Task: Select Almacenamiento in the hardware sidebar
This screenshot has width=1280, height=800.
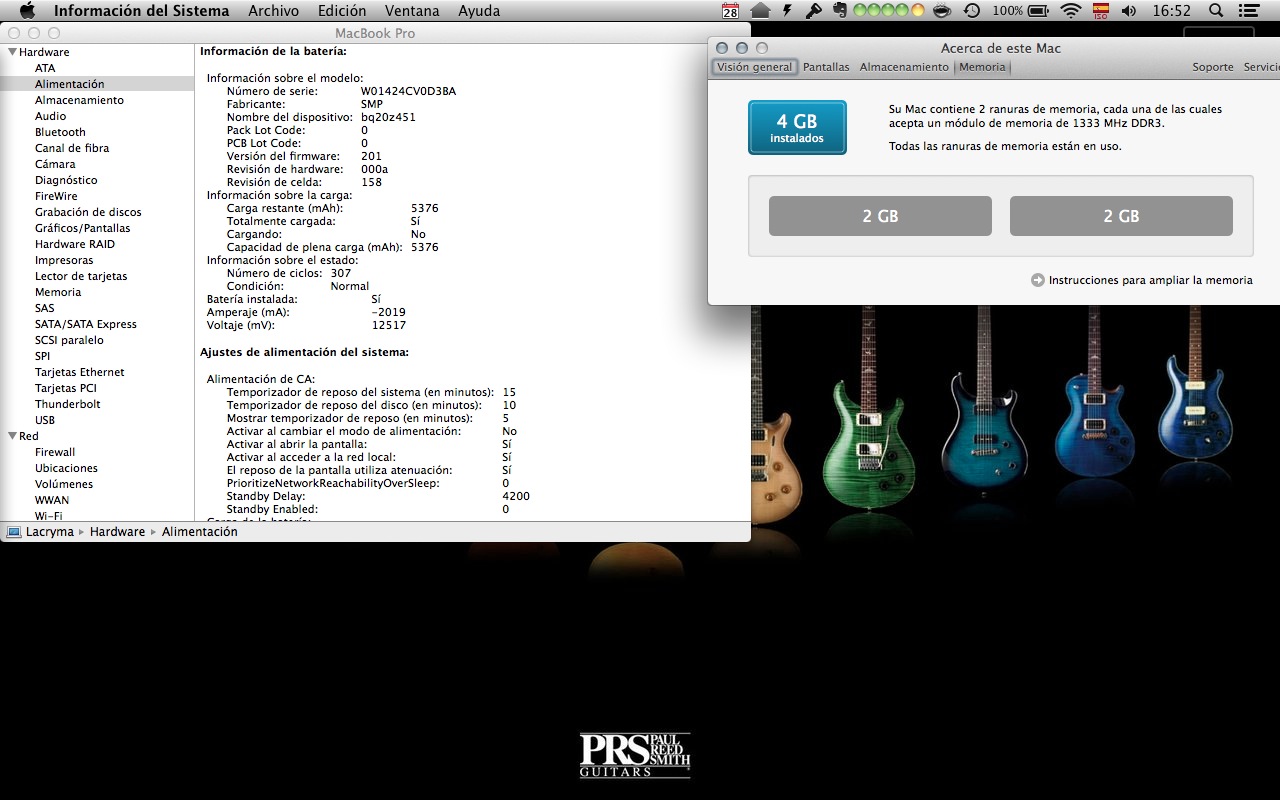Action: coord(79,100)
